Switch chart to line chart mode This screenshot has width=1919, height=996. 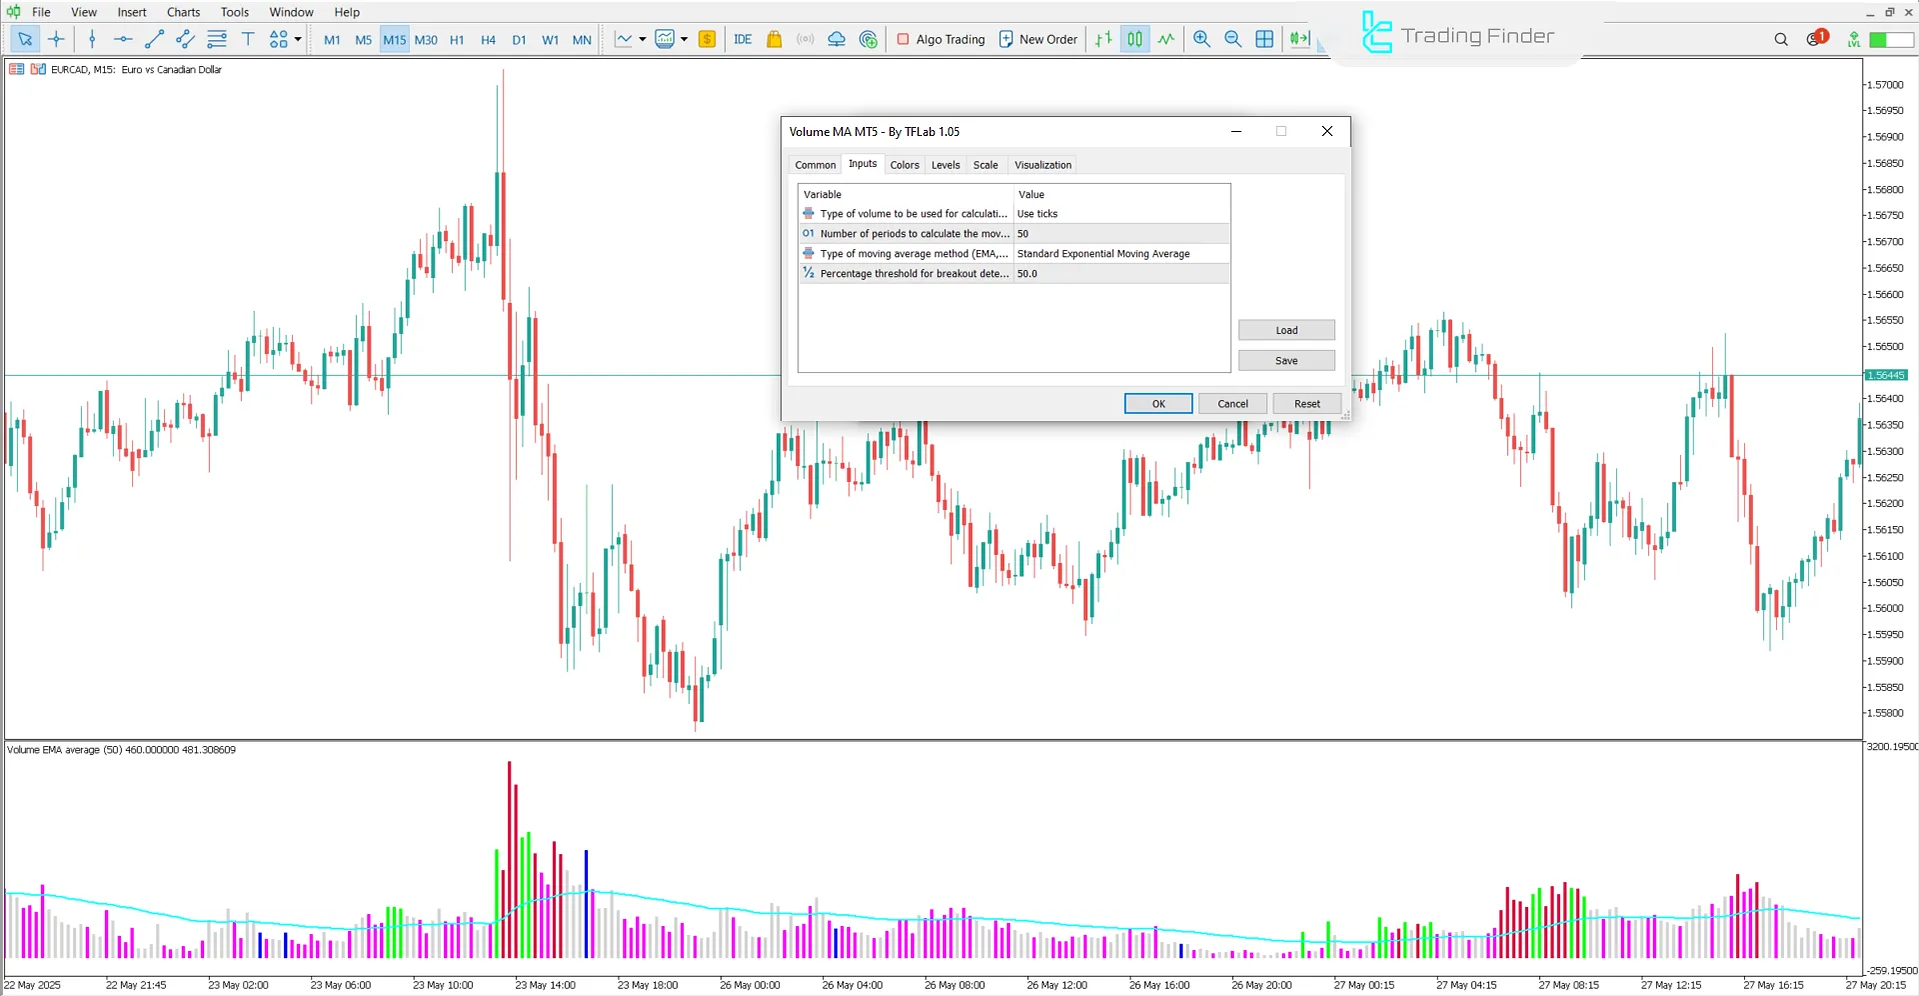pos(1166,39)
